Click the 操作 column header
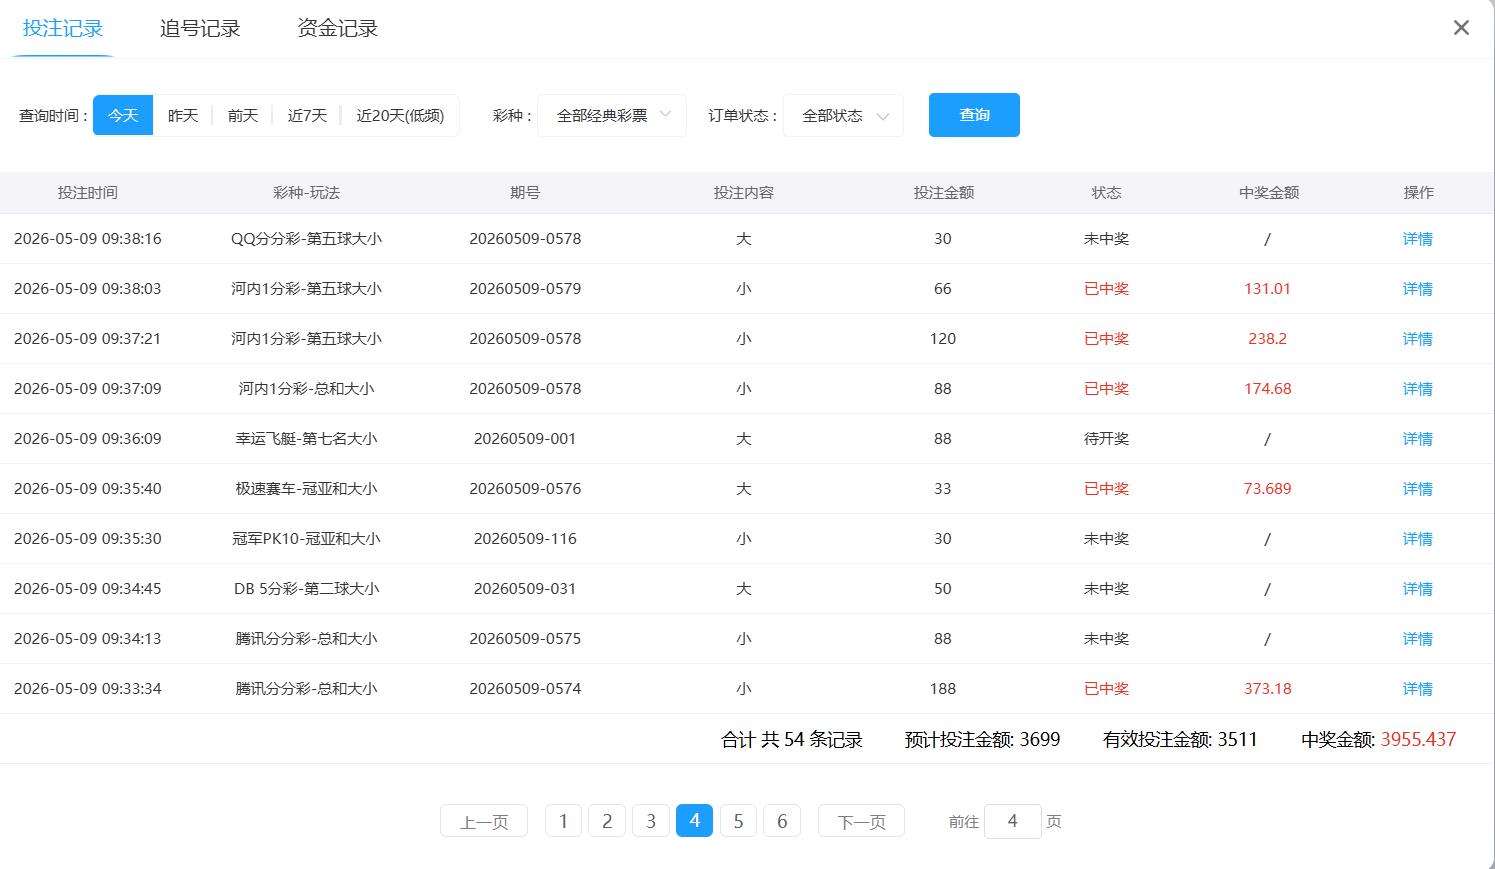The image size is (1495, 869). [x=1418, y=193]
